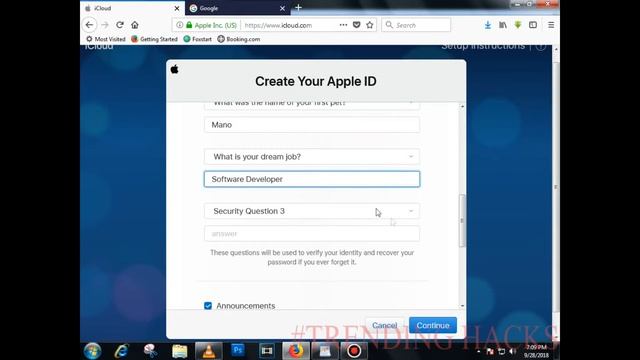Open Booking.com bookmark
This screenshot has height=360, width=640.
(x=239, y=39)
